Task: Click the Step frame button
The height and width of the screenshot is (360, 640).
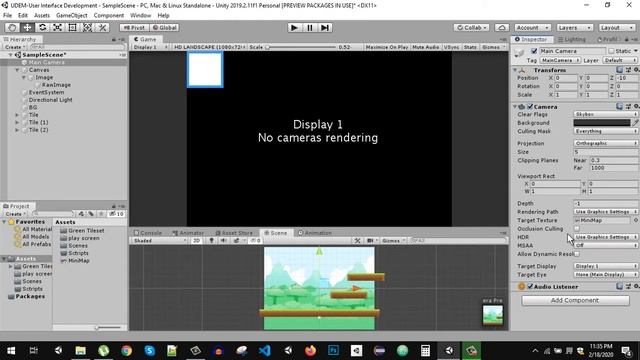Action: [x=325, y=28]
